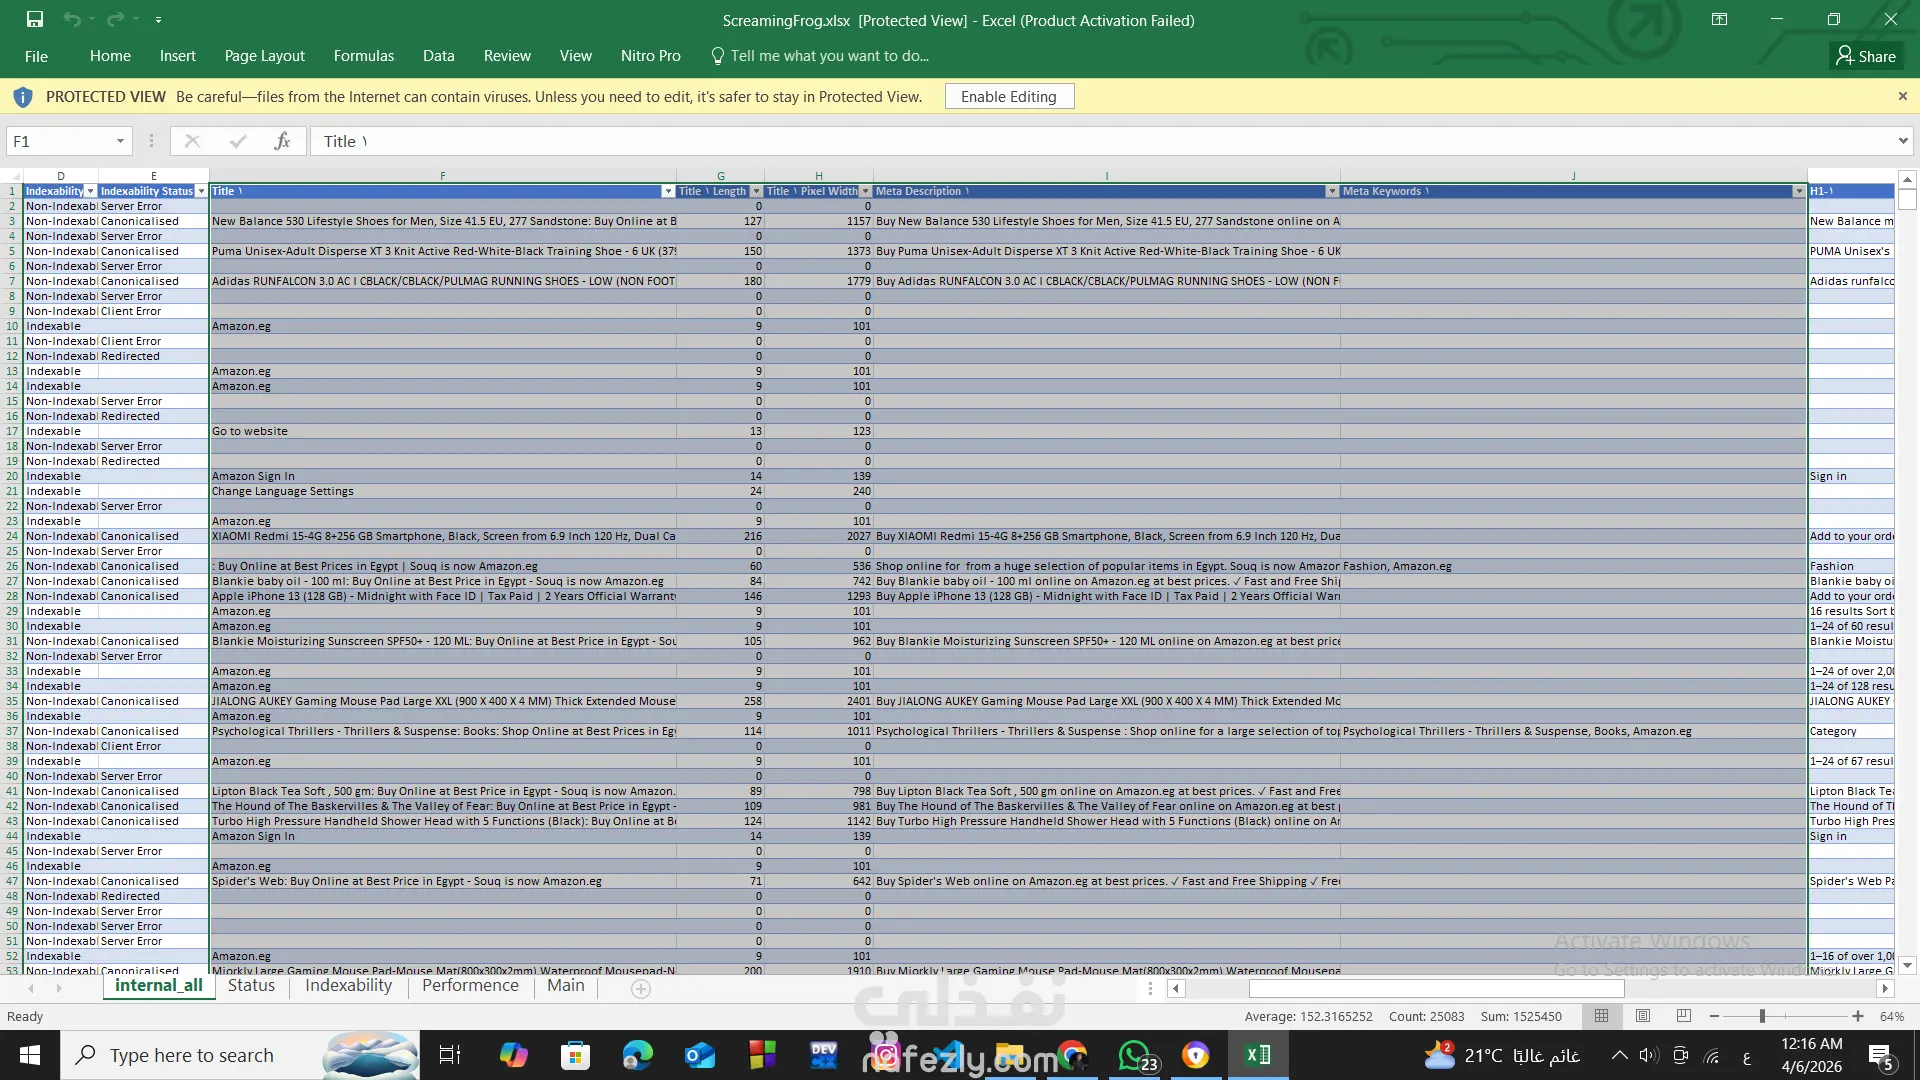Open the Ribbon Display Options icon

coord(1719,19)
